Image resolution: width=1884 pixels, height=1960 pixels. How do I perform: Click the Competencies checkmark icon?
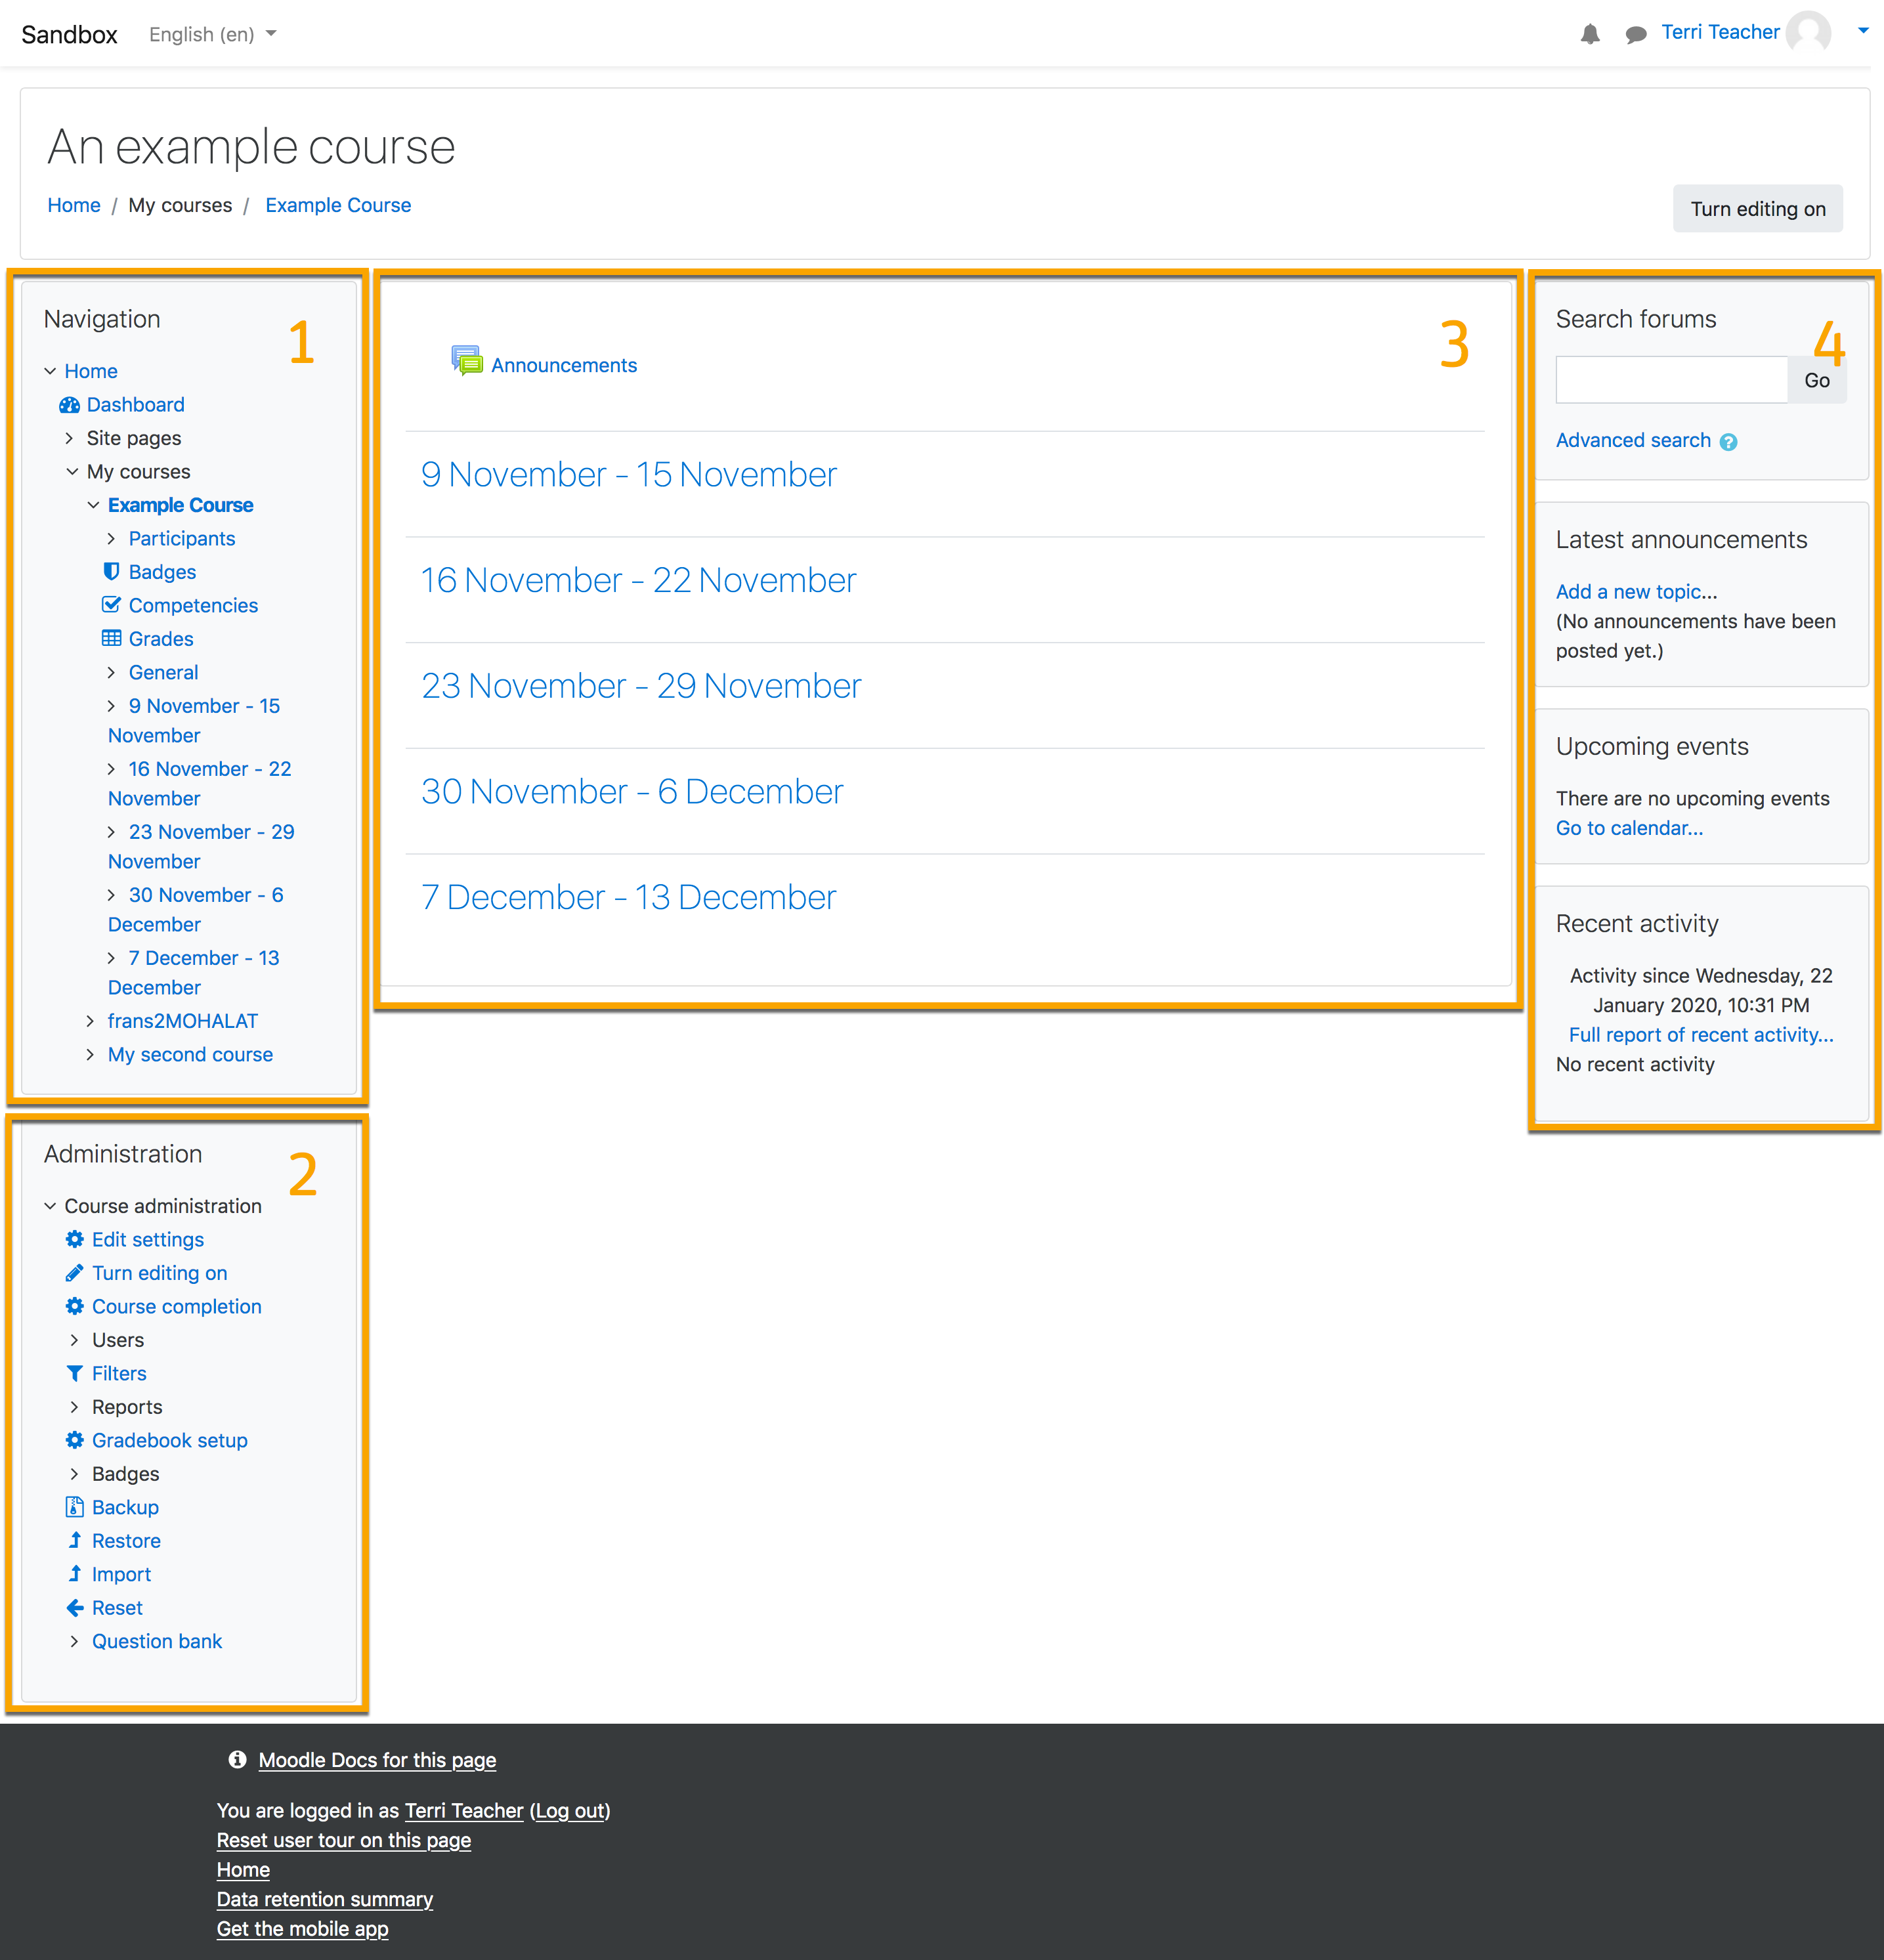[x=111, y=605]
